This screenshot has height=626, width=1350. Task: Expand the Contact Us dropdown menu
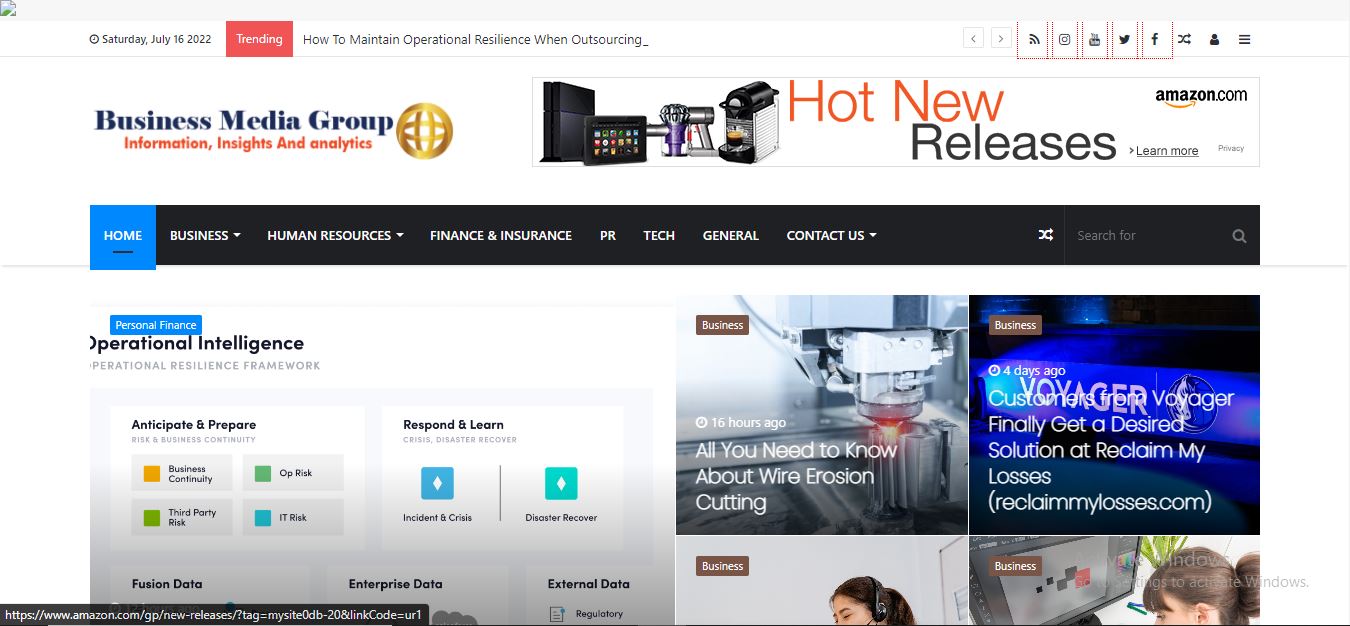(831, 236)
